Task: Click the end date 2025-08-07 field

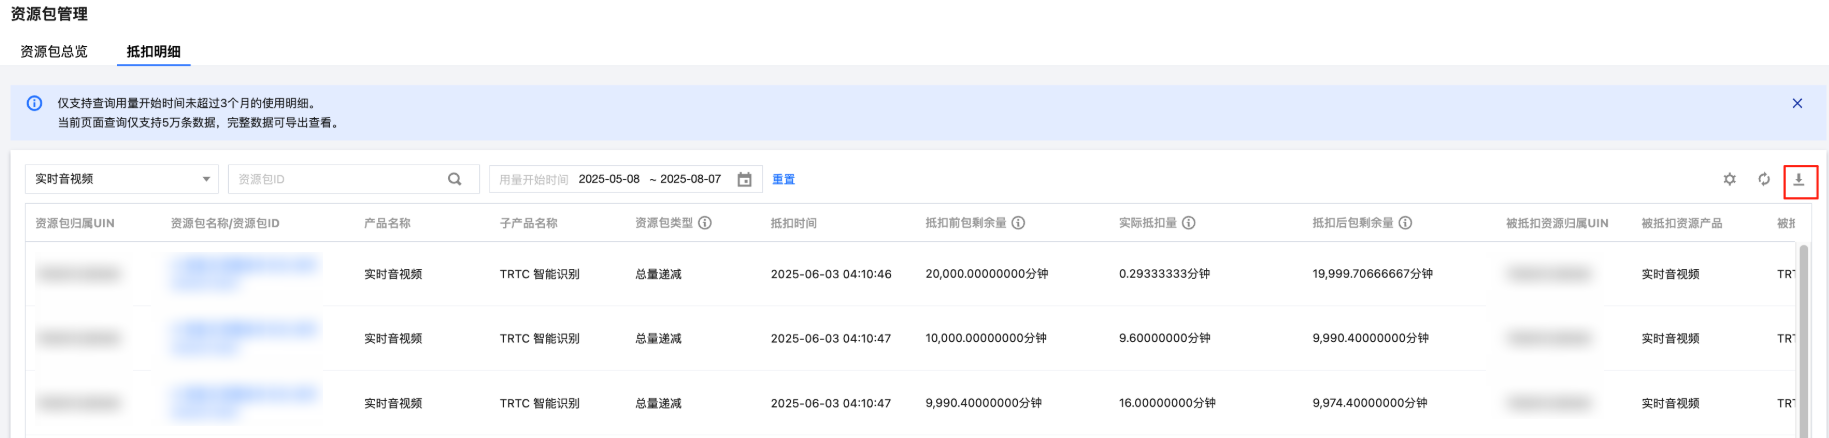Action: click(690, 180)
